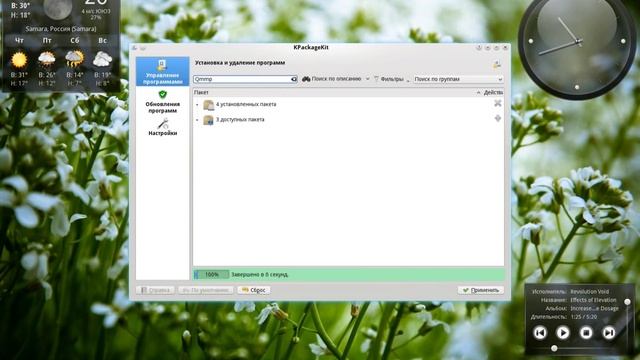Click the remove icon for installed packages
The width and height of the screenshot is (640, 360).
tap(498, 103)
